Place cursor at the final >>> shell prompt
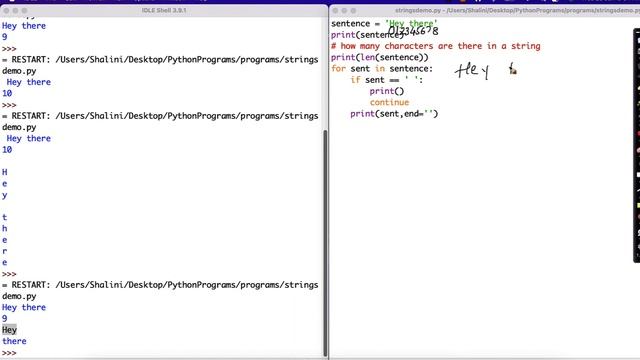This screenshot has width=640, height=360. (9, 353)
